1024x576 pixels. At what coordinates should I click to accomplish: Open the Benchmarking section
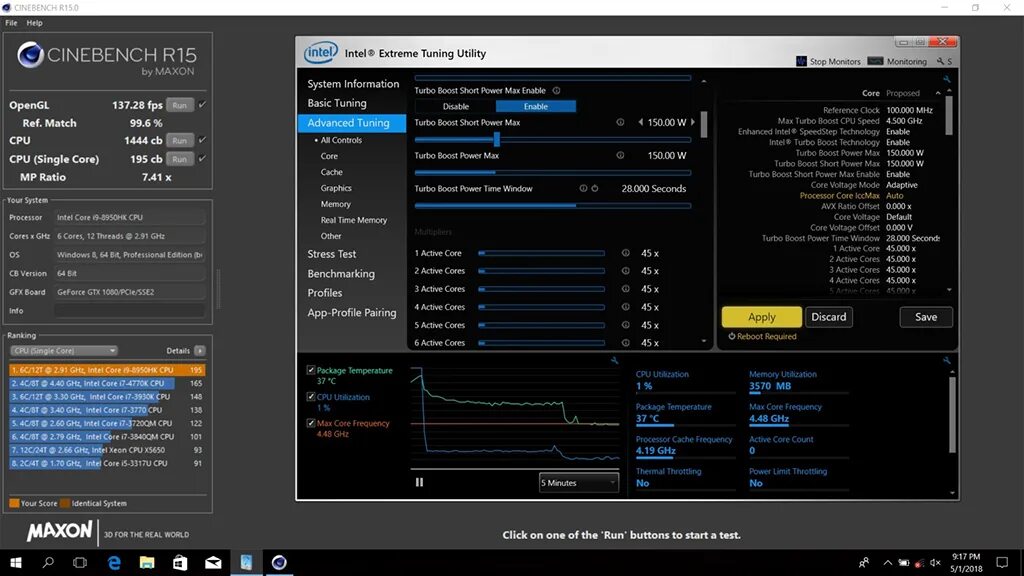pyautogui.click(x=341, y=274)
